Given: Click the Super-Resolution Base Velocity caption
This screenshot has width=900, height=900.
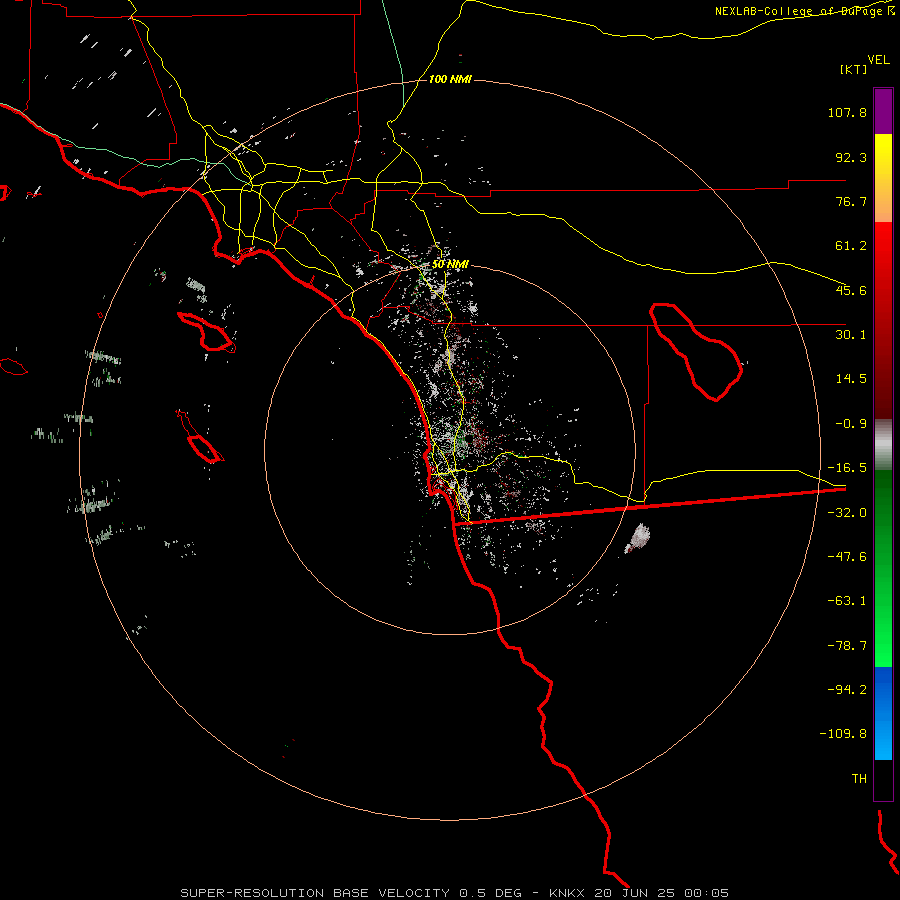Looking at the screenshot, I should [455, 893].
